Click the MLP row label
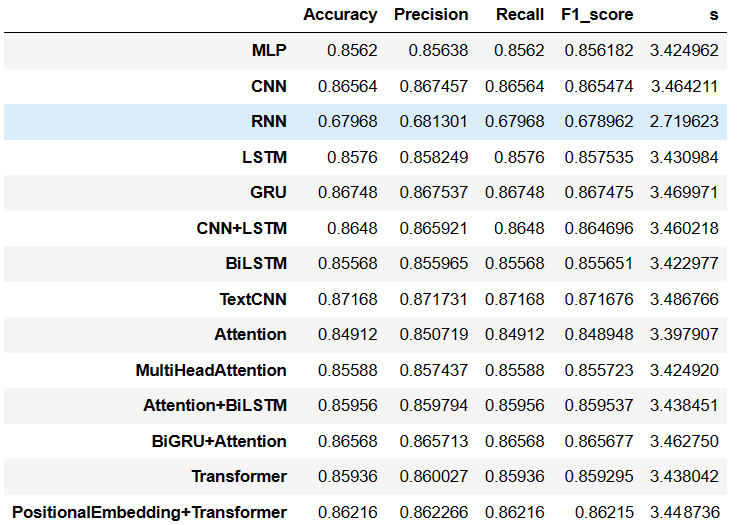Viewport: 738px width, 525px height. (x=269, y=50)
